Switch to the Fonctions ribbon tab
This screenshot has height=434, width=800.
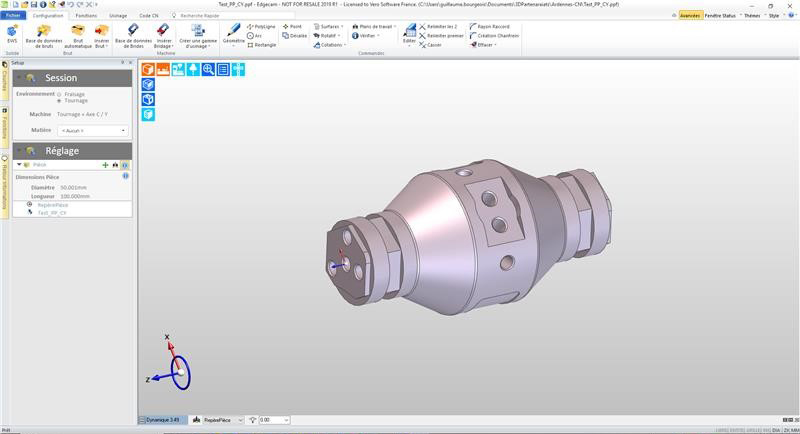pyautogui.click(x=86, y=16)
